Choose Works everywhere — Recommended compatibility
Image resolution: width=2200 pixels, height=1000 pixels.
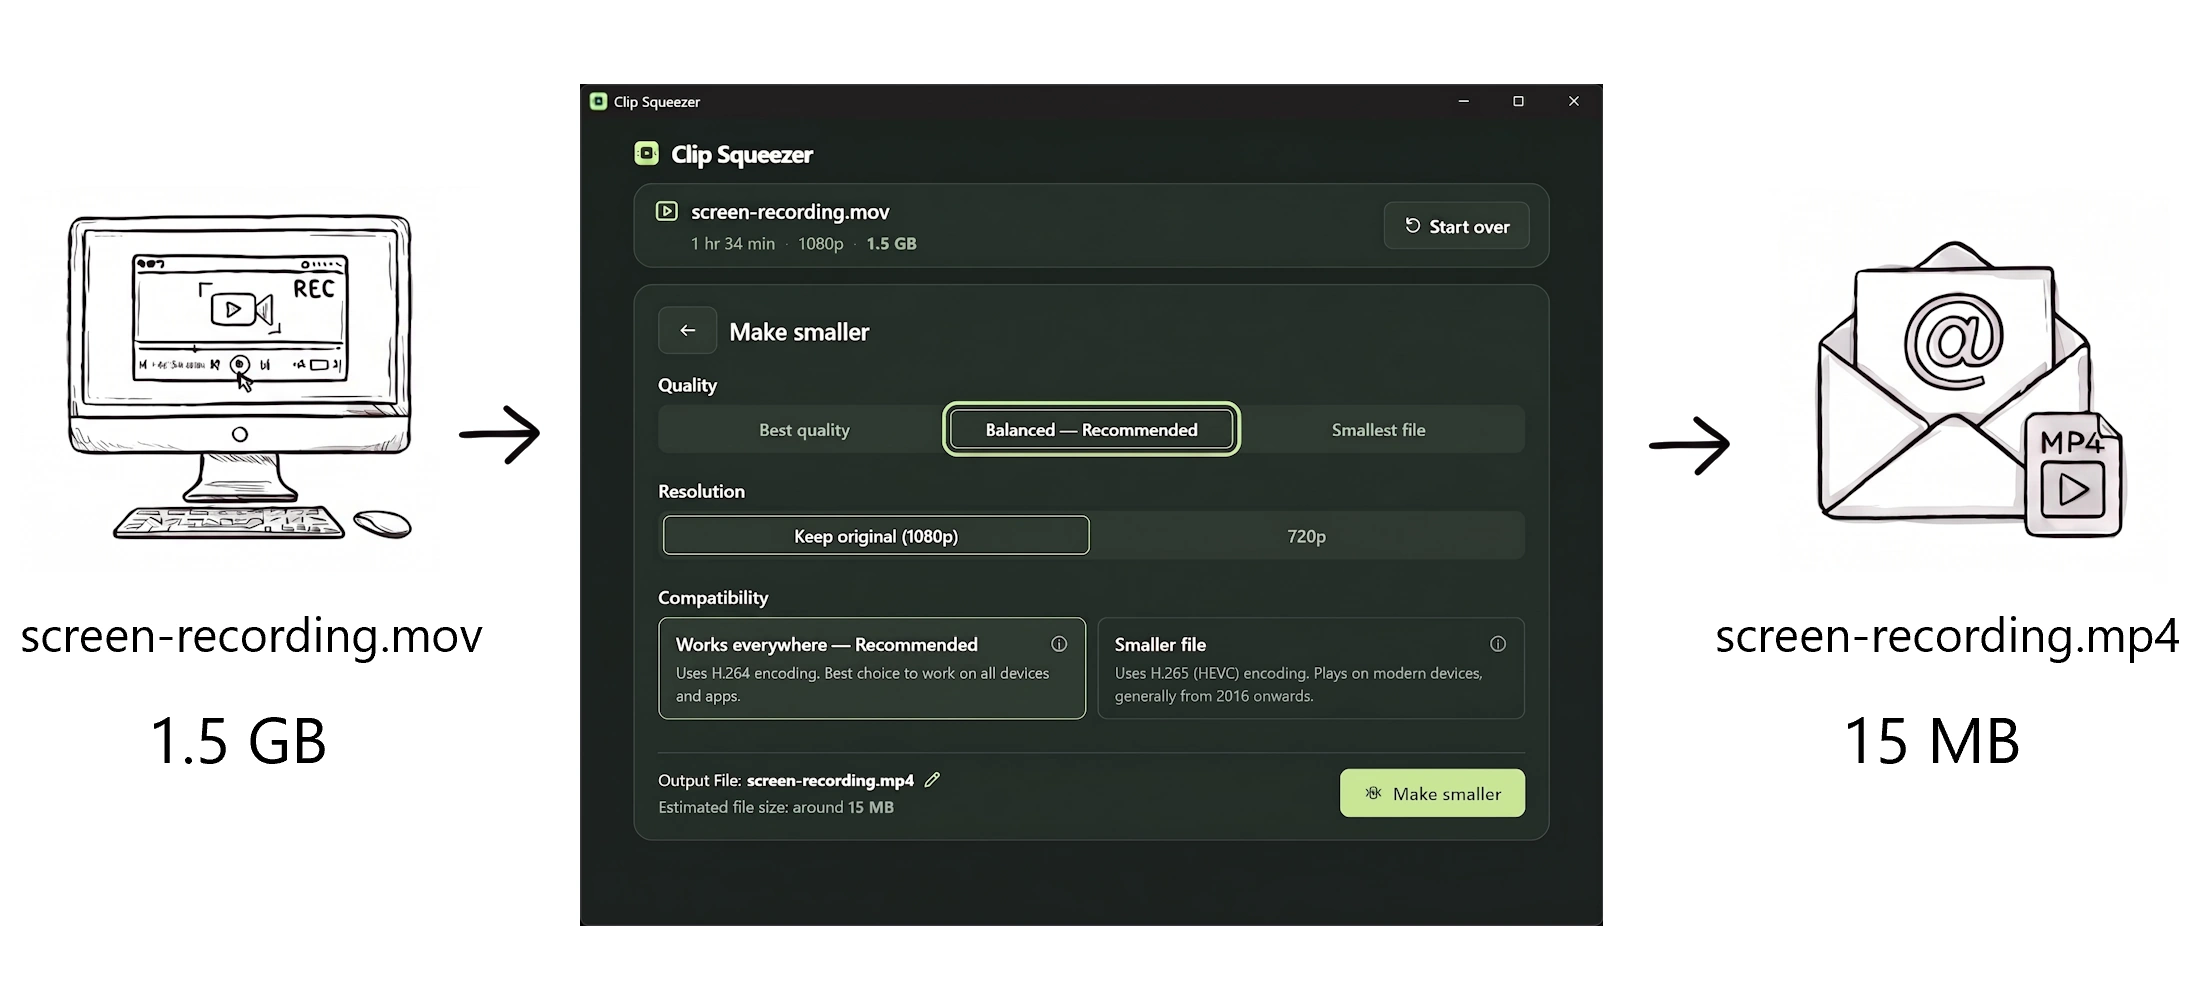pos(872,668)
